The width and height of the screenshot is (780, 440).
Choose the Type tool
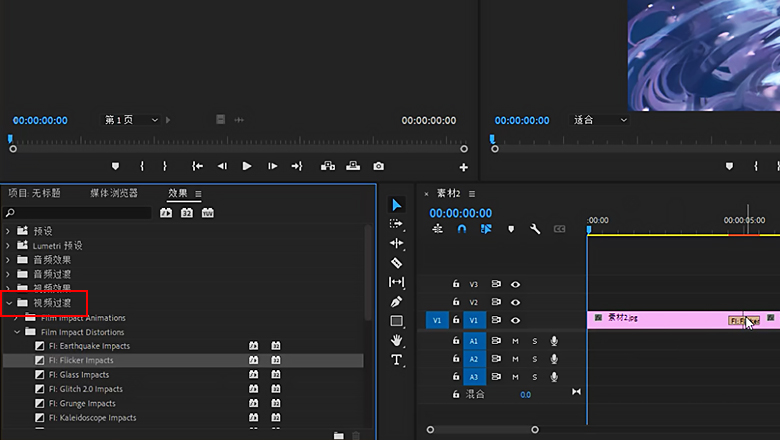click(x=396, y=360)
